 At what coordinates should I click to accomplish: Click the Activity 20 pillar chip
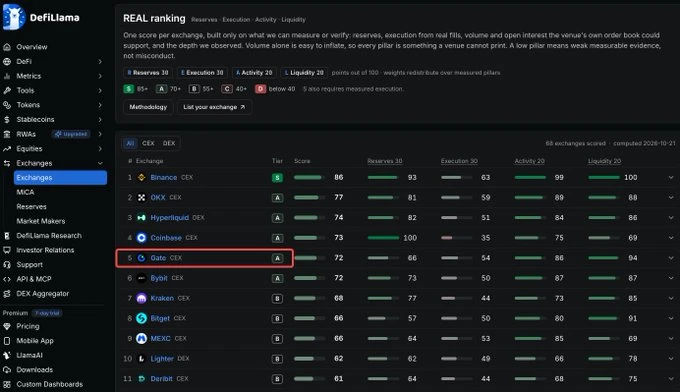(254, 73)
